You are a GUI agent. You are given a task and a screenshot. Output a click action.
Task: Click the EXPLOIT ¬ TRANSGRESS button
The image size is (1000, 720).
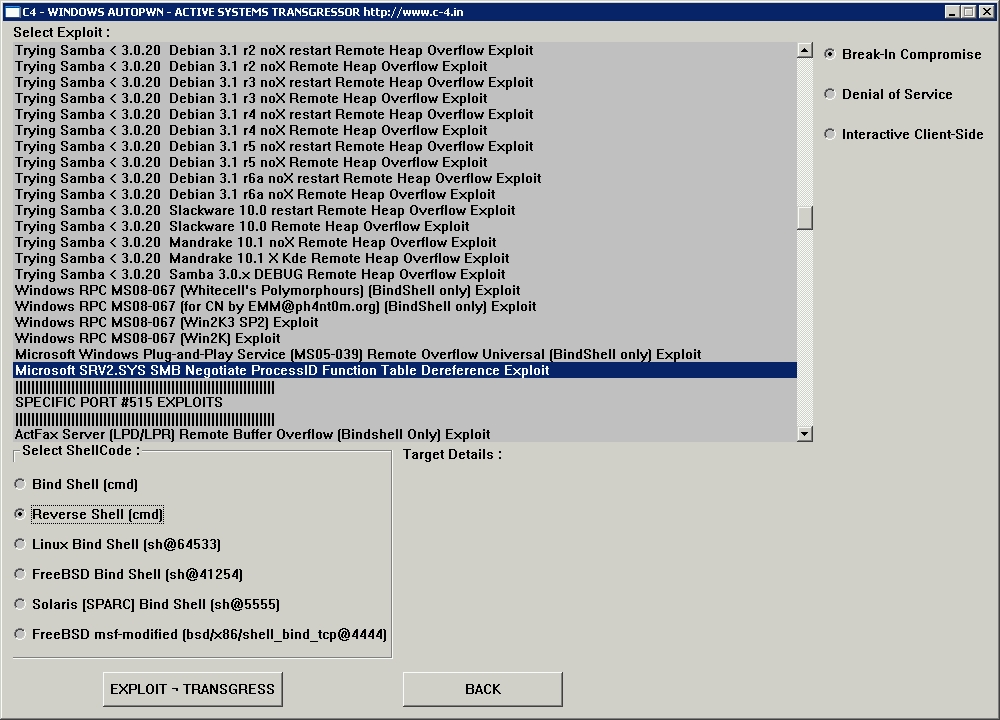(x=192, y=689)
